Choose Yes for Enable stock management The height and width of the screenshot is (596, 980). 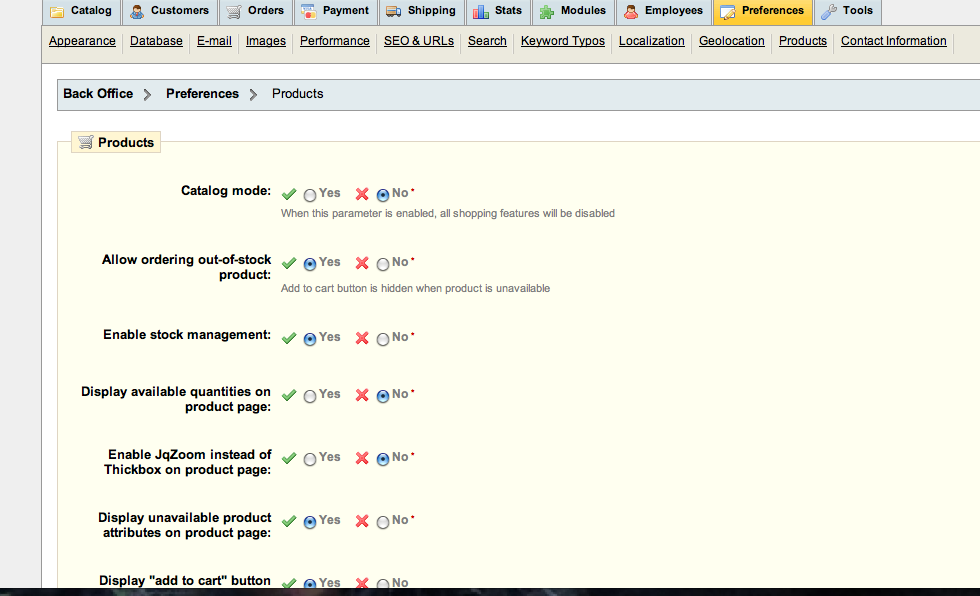pos(310,339)
